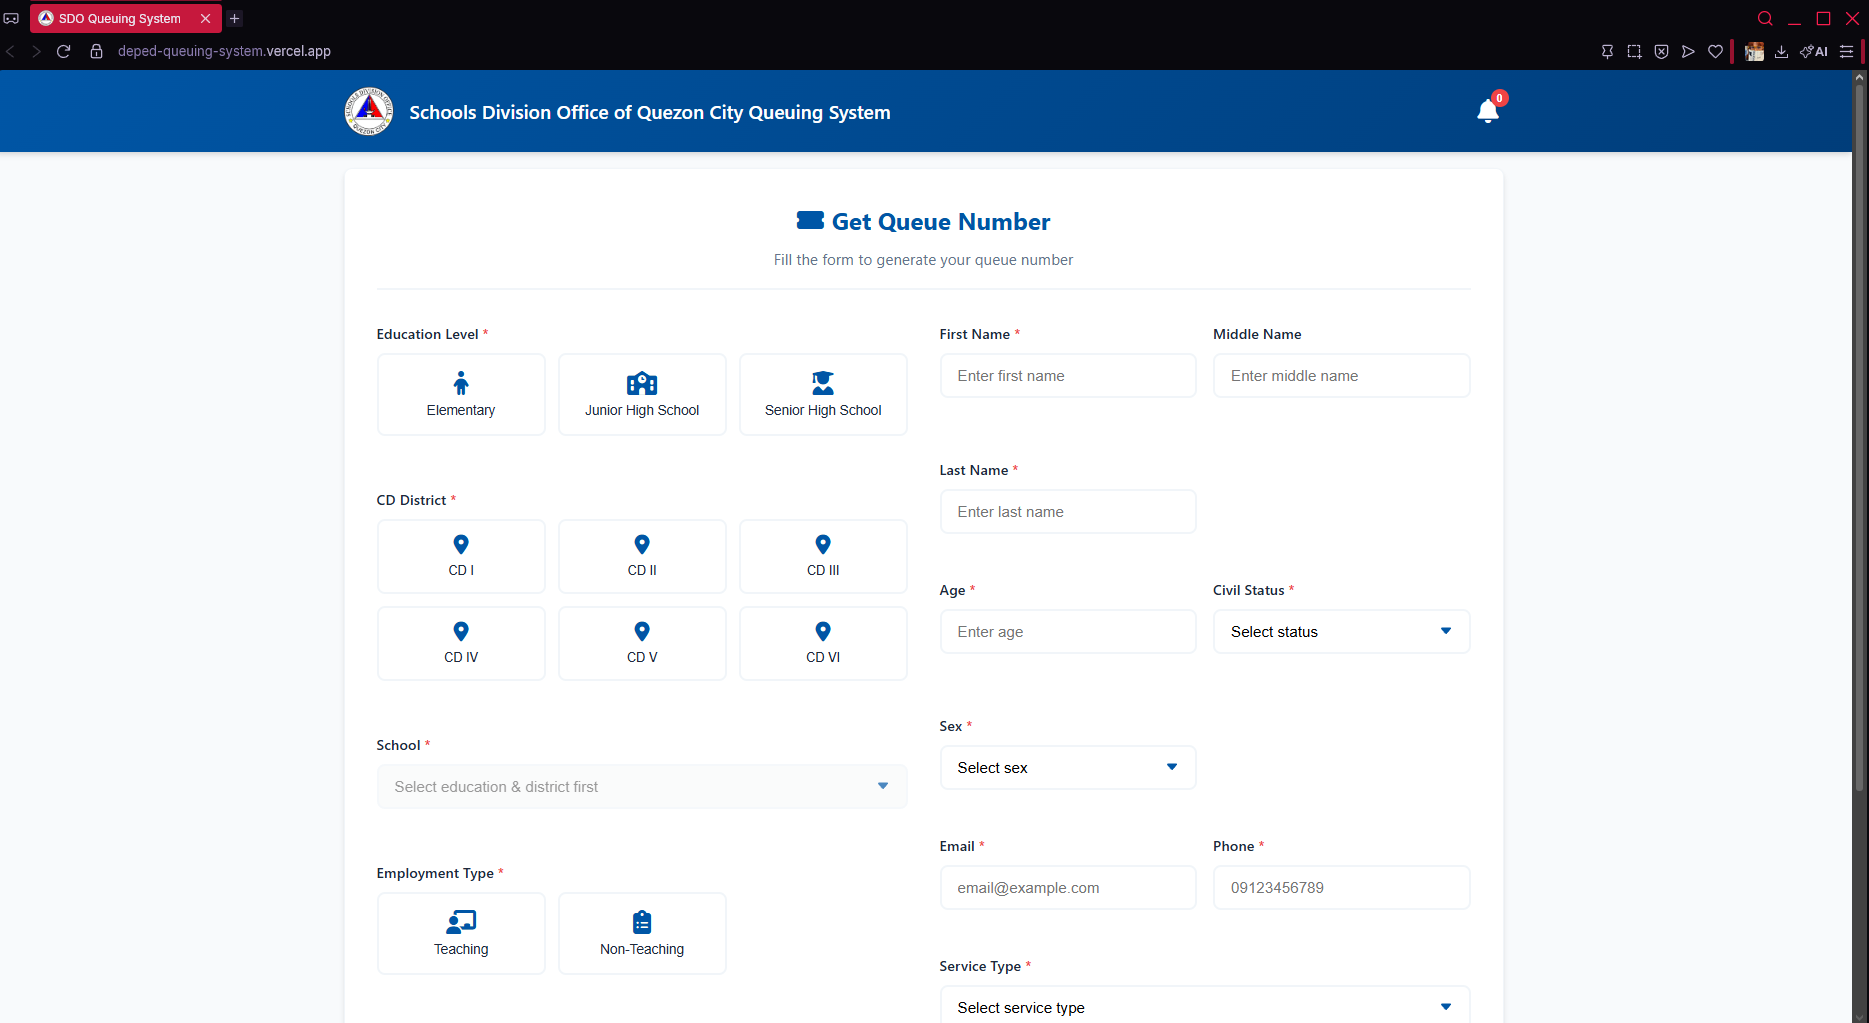Open the Select service type dropdown
This screenshot has height=1023, width=1869.
1205,1005
